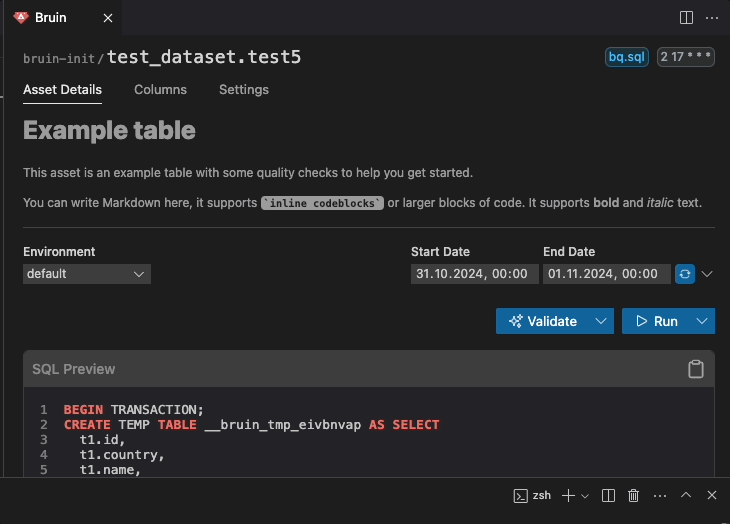This screenshot has width=730, height=524.
Task: Close the terminal panel
Action: (712, 495)
